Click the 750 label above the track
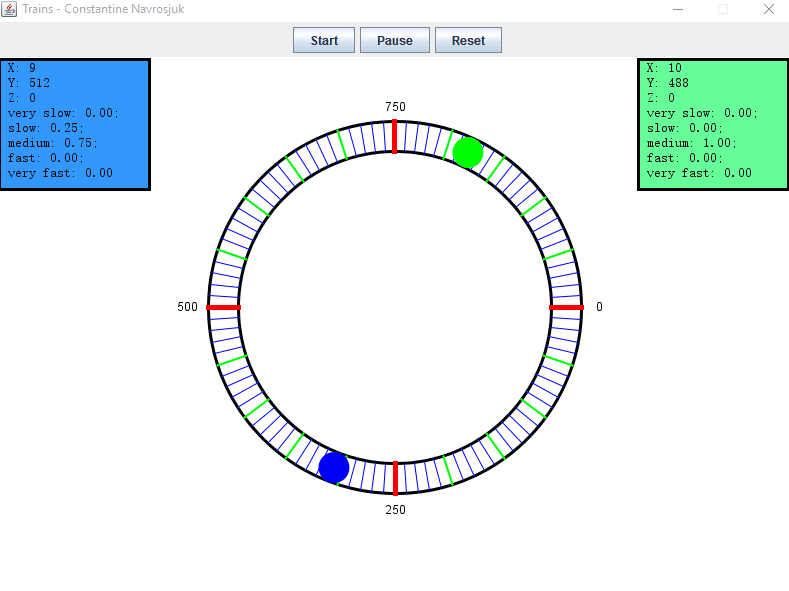The width and height of the screenshot is (789, 591). tap(395, 107)
